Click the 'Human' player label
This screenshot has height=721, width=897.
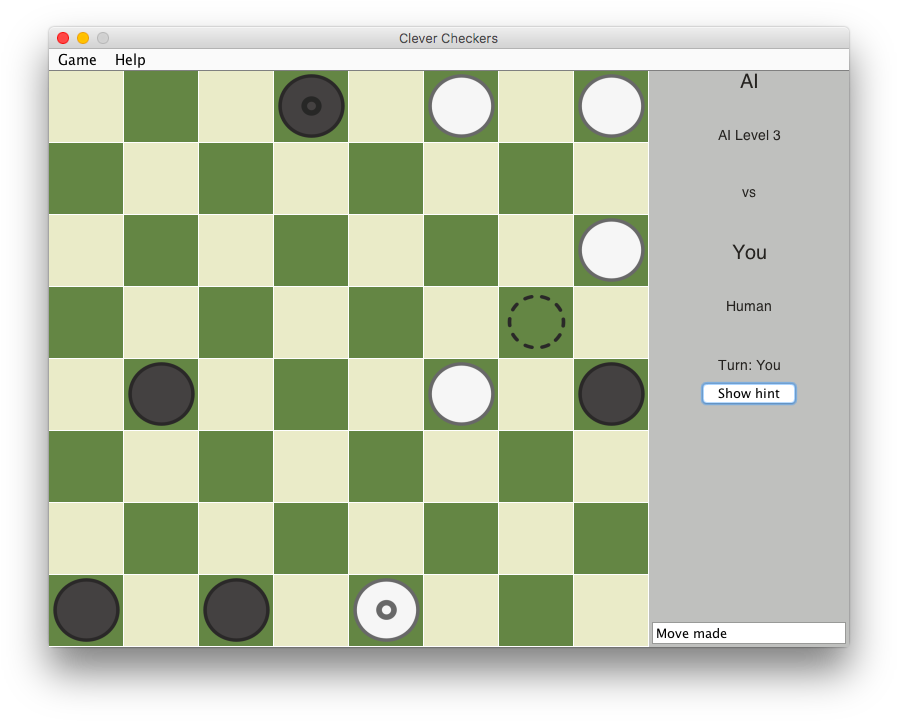click(x=749, y=306)
